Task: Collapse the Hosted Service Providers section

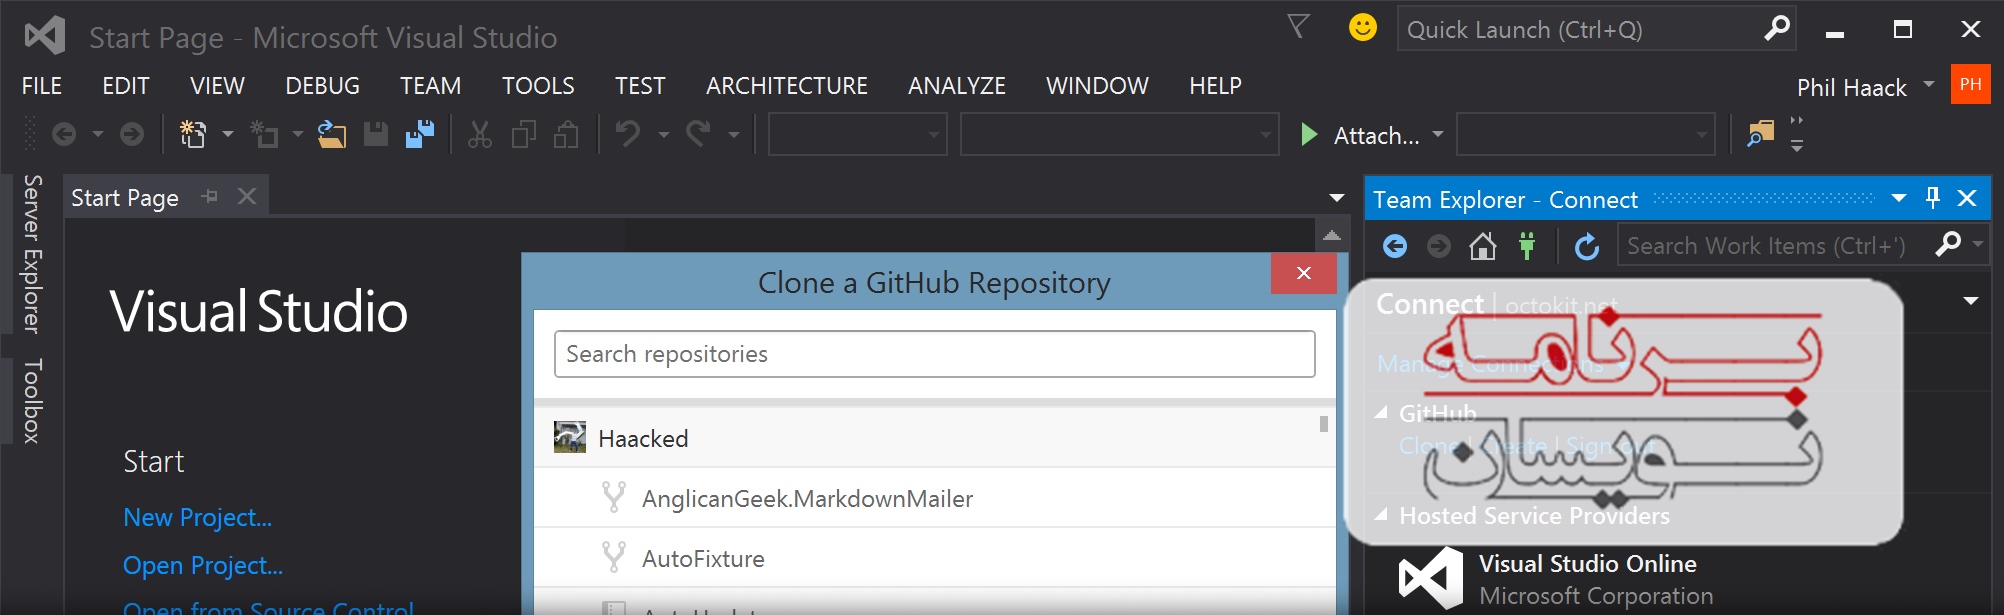Action: pyautogui.click(x=1382, y=515)
